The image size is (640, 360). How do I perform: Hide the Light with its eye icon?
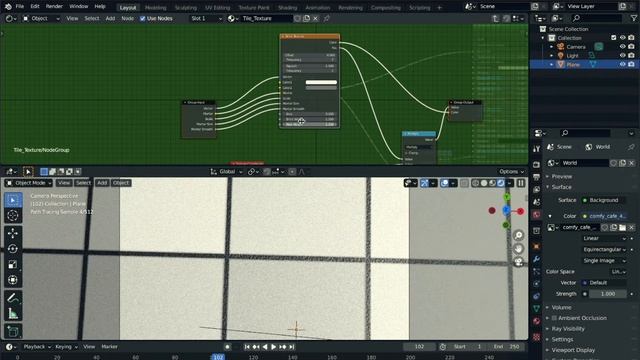622,56
